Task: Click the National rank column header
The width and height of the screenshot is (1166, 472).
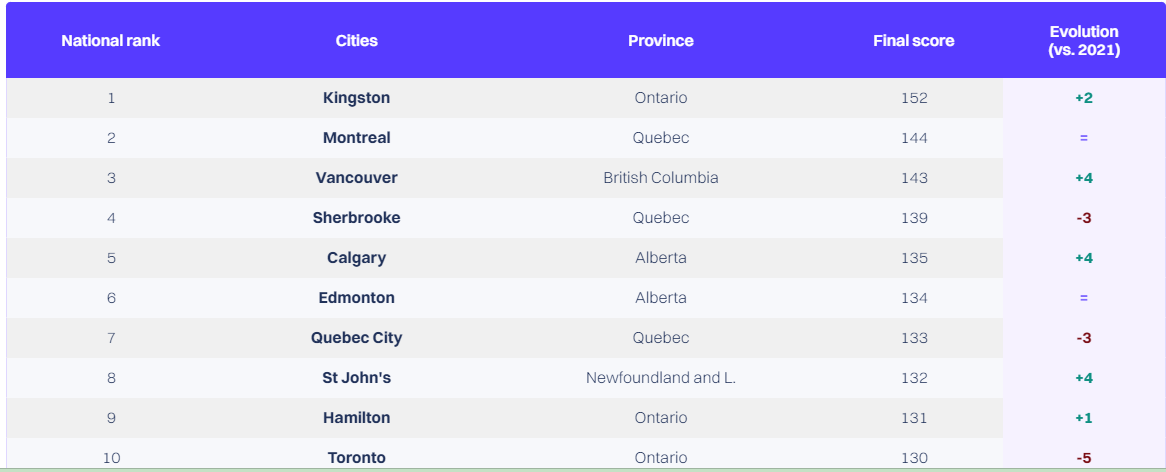Action: (111, 41)
